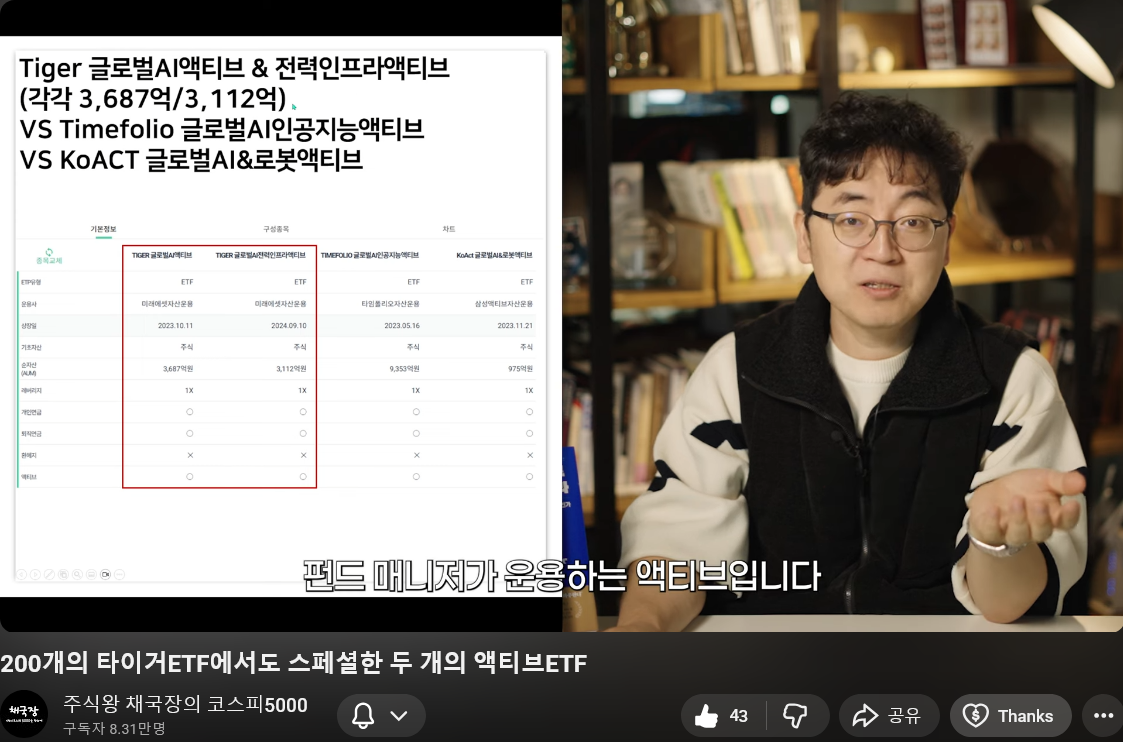Image resolution: width=1123 pixels, height=742 pixels.
Task: Switch to the 차트 tab
Action: pyautogui.click(x=449, y=229)
